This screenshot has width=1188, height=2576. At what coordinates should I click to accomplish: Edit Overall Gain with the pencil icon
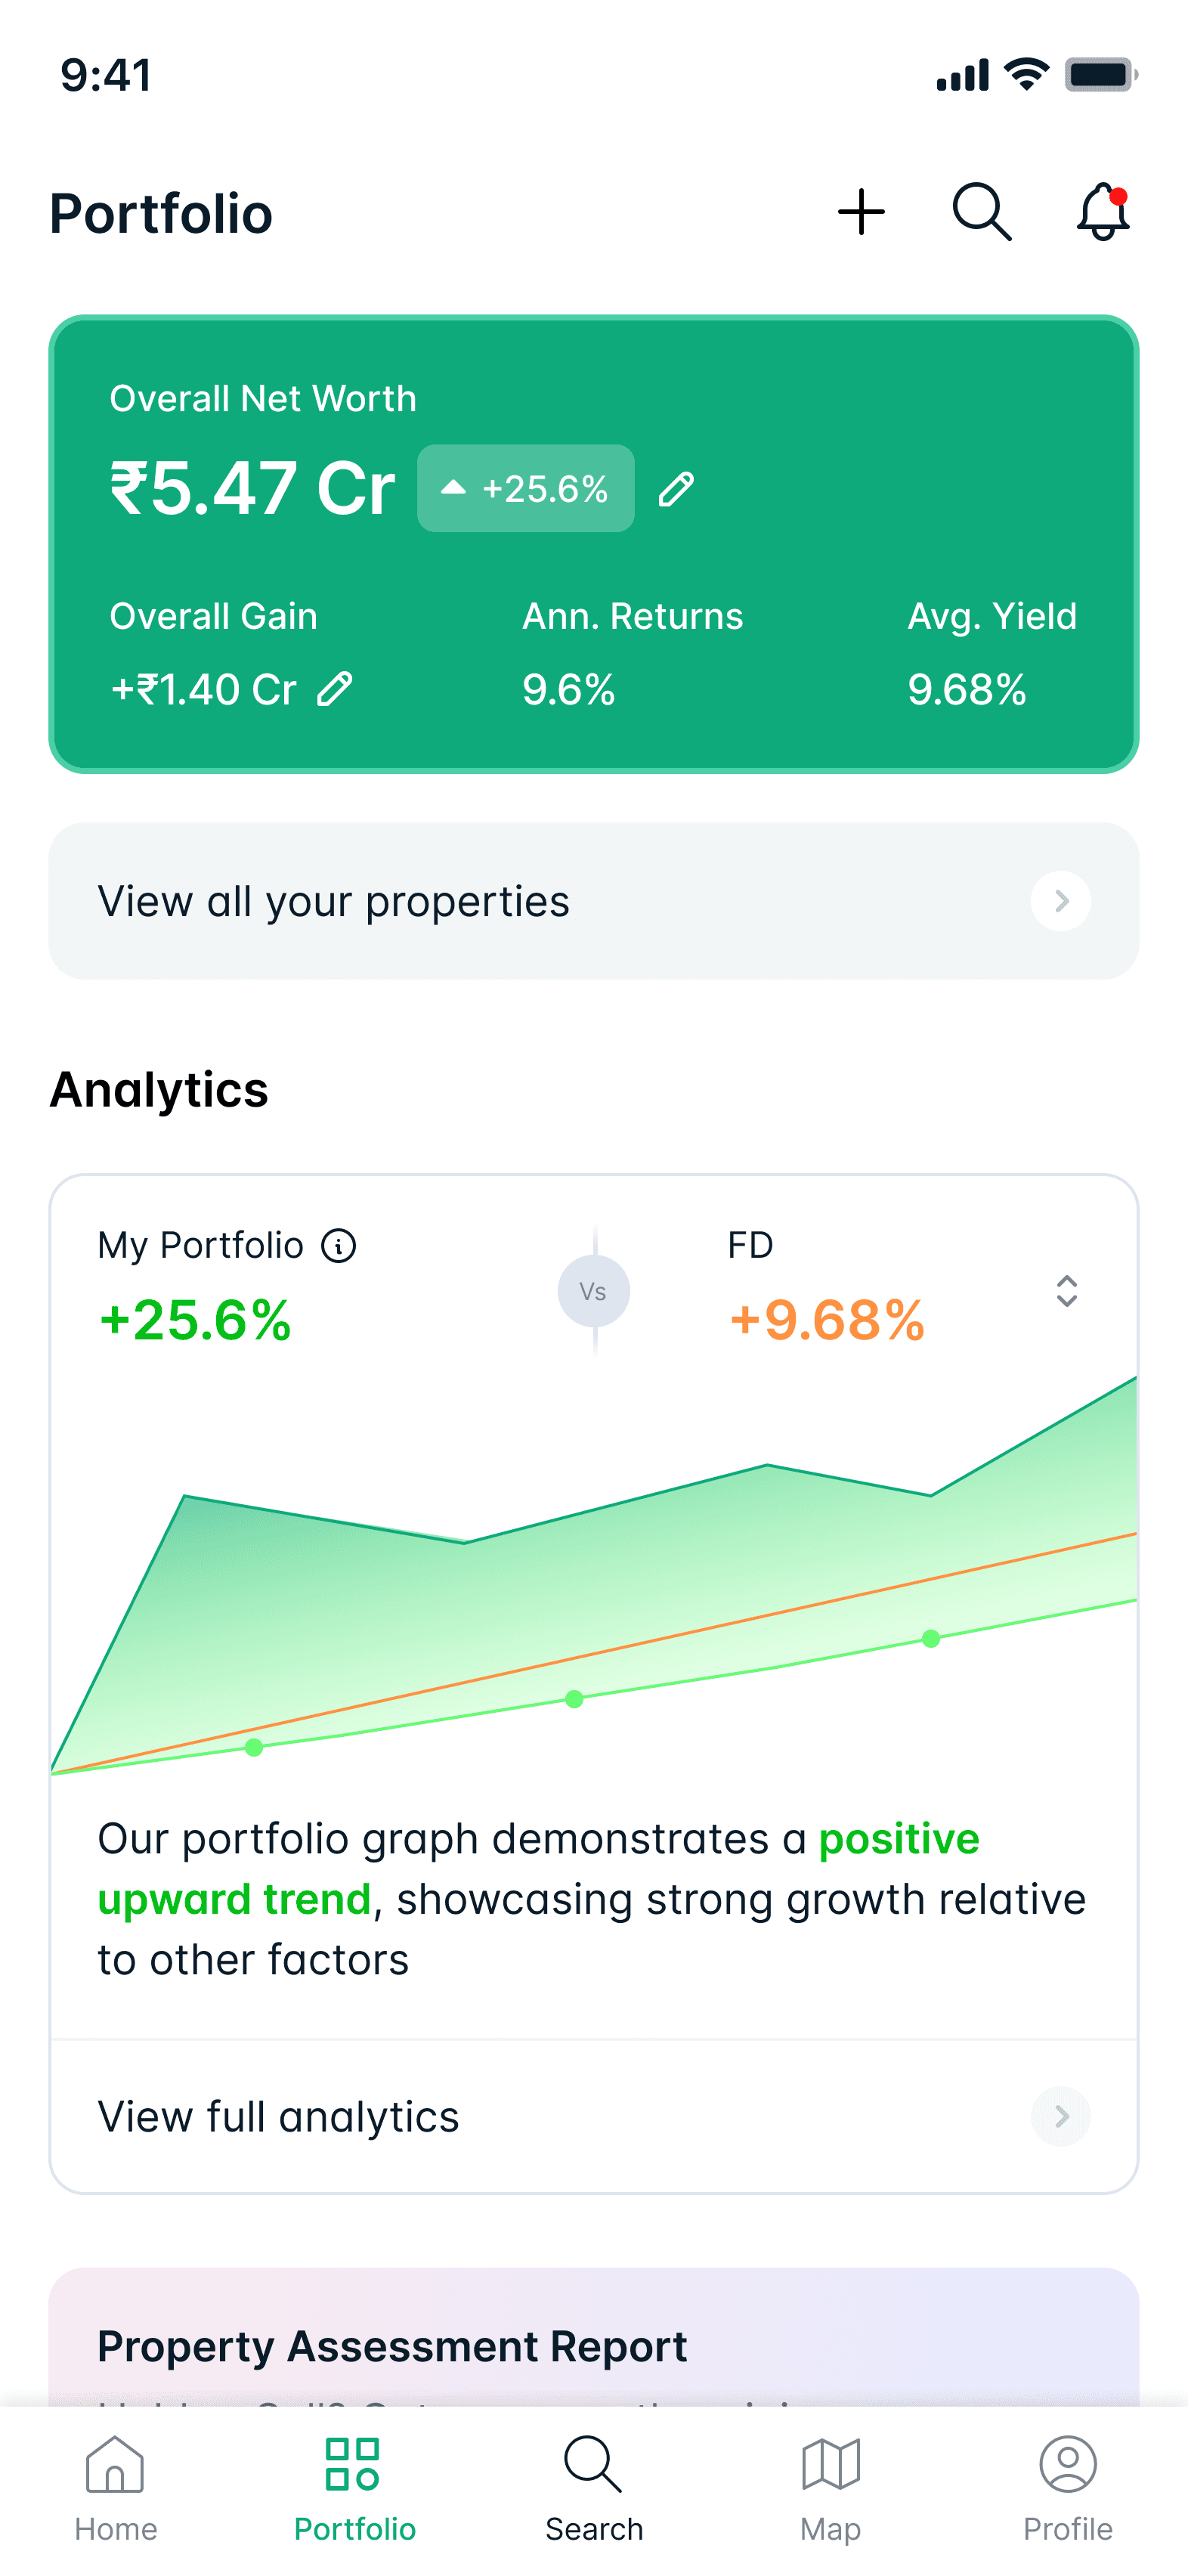(x=335, y=689)
